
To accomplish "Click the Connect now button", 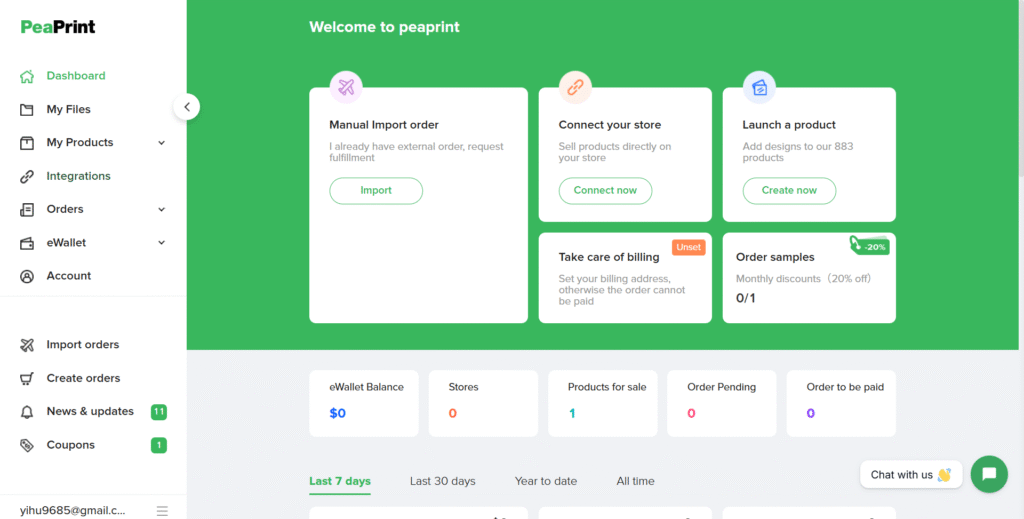I will click(x=605, y=191).
